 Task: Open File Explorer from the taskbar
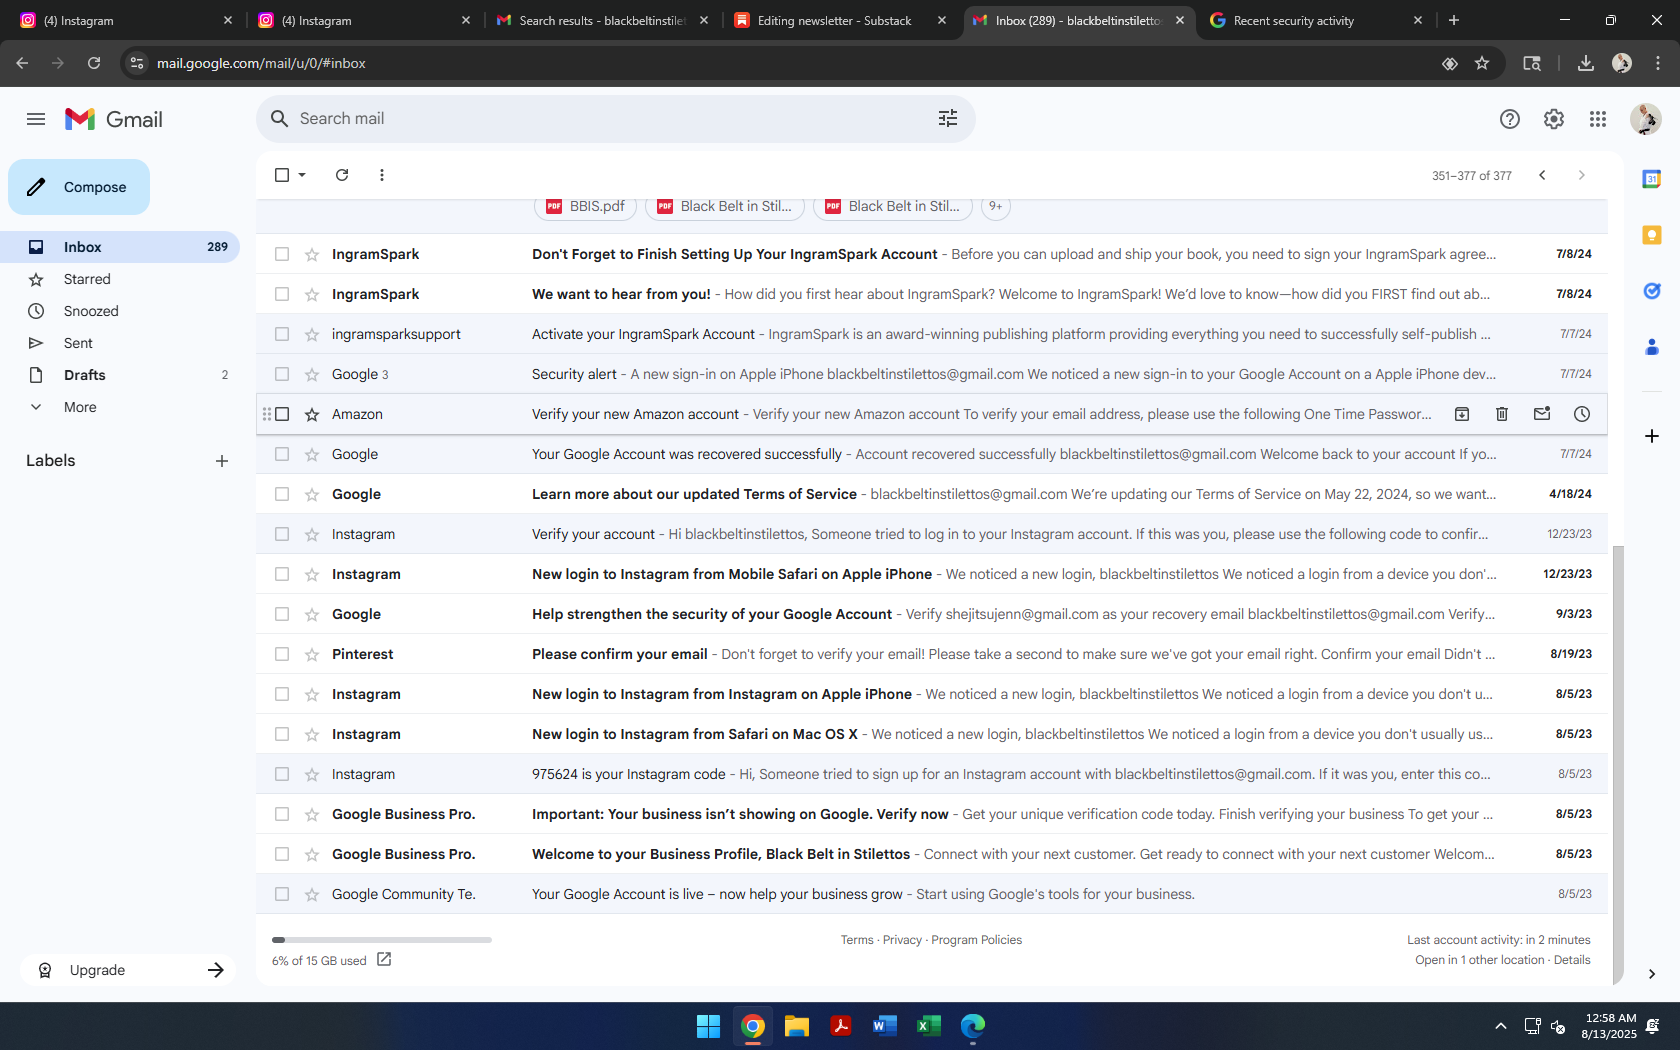coord(797,1026)
